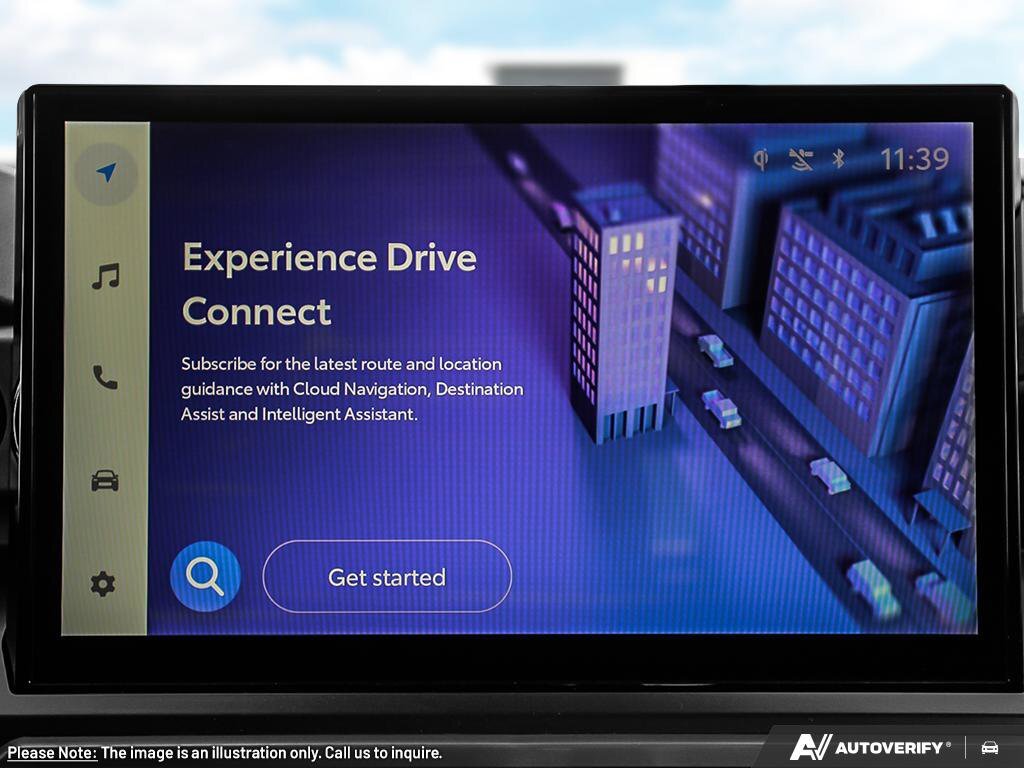Screen dimensions: 1024x768
Task: Tap the Wi-Fi disconnected status icon
Action: pyautogui.click(x=800, y=159)
